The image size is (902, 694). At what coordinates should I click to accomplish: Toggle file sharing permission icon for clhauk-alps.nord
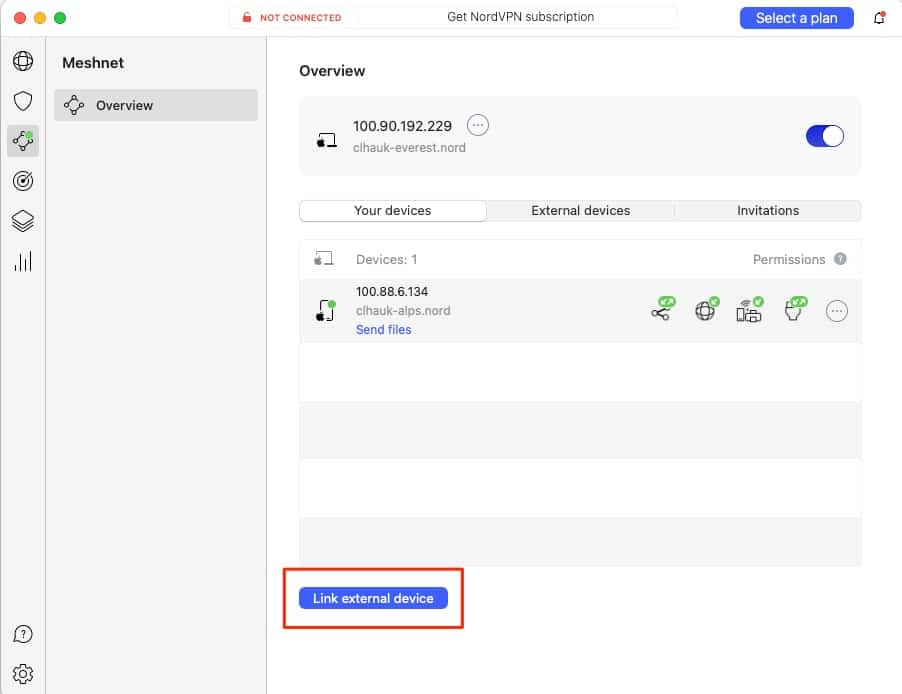pyautogui.click(x=796, y=308)
